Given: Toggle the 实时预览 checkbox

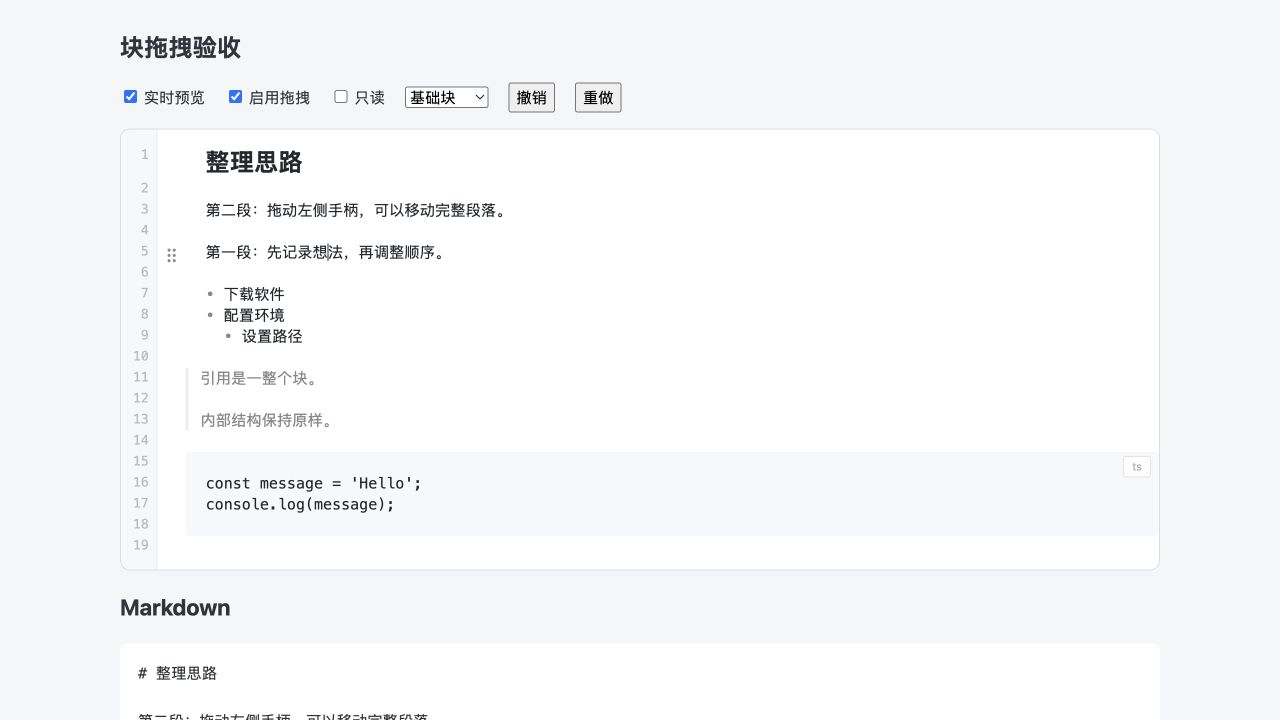Looking at the screenshot, I should pyautogui.click(x=130, y=96).
